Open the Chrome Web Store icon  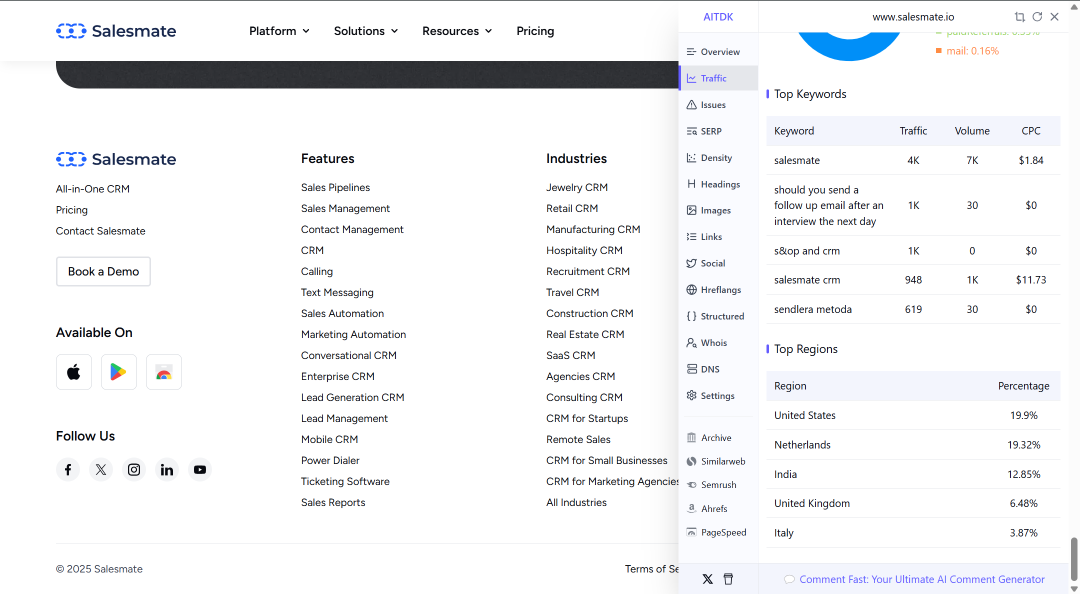click(x=164, y=372)
